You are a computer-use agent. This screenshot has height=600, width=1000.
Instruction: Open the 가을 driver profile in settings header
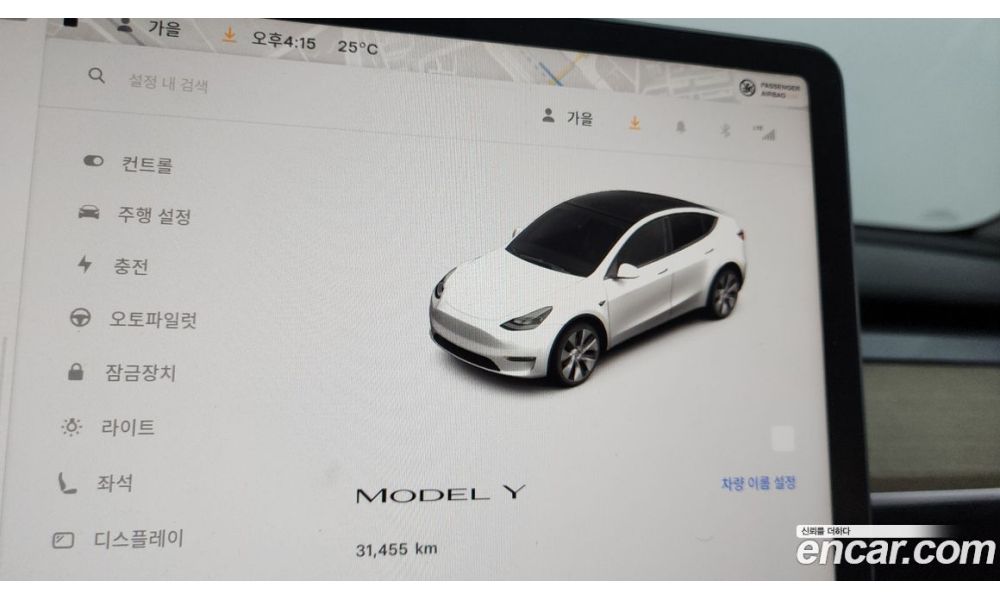pyautogui.click(x=568, y=117)
